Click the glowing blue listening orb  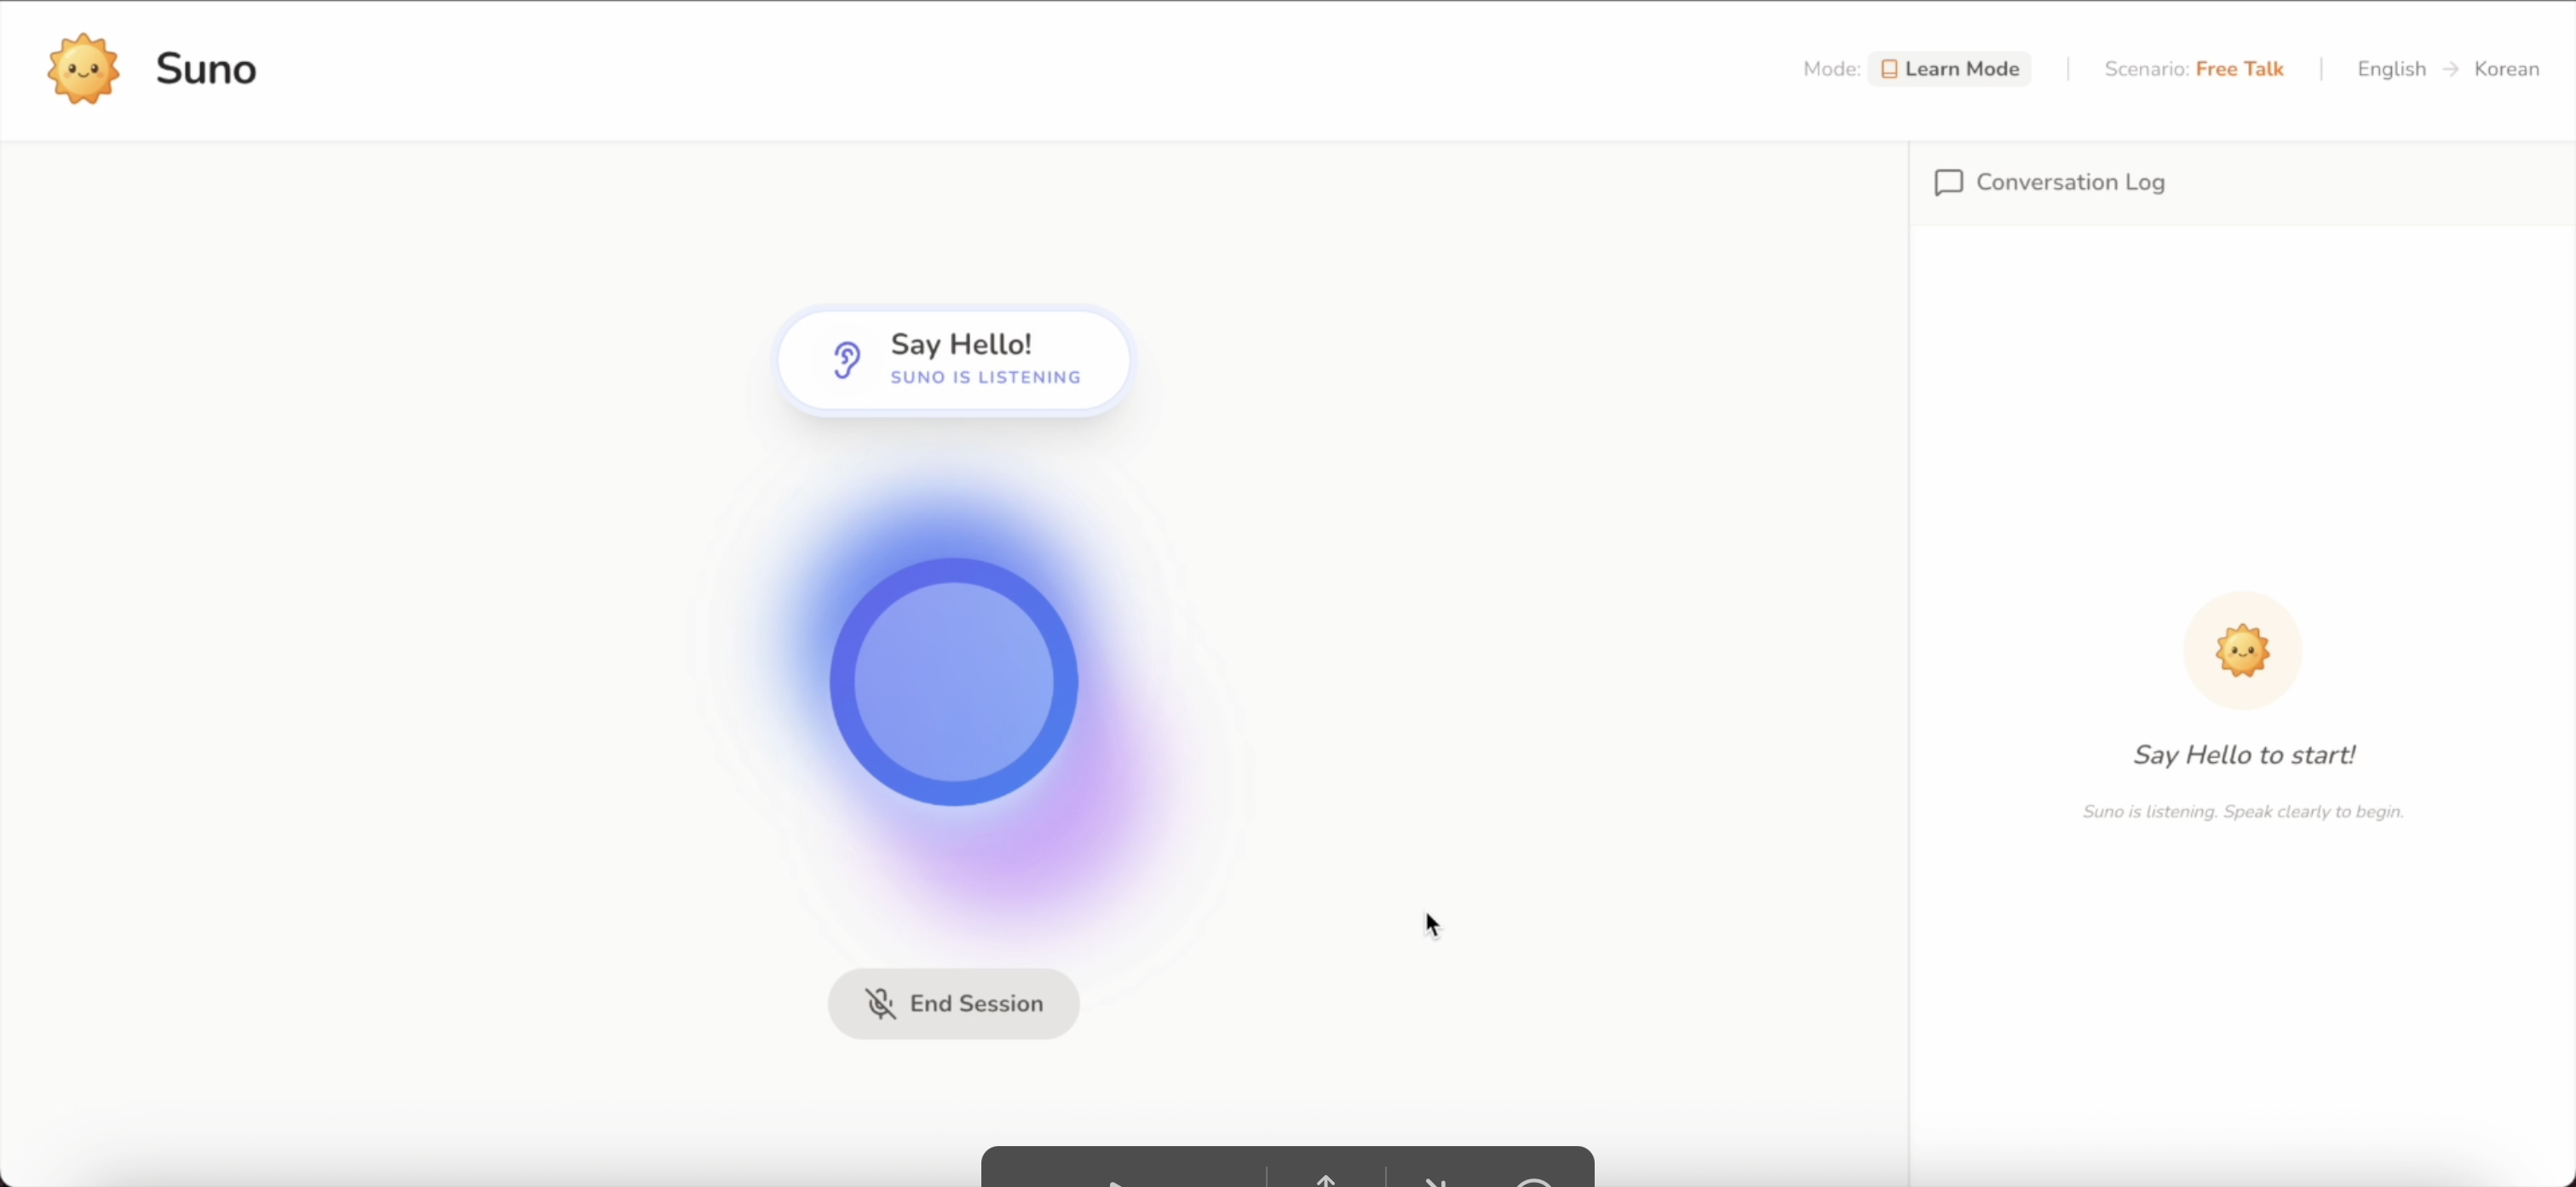coord(953,682)
